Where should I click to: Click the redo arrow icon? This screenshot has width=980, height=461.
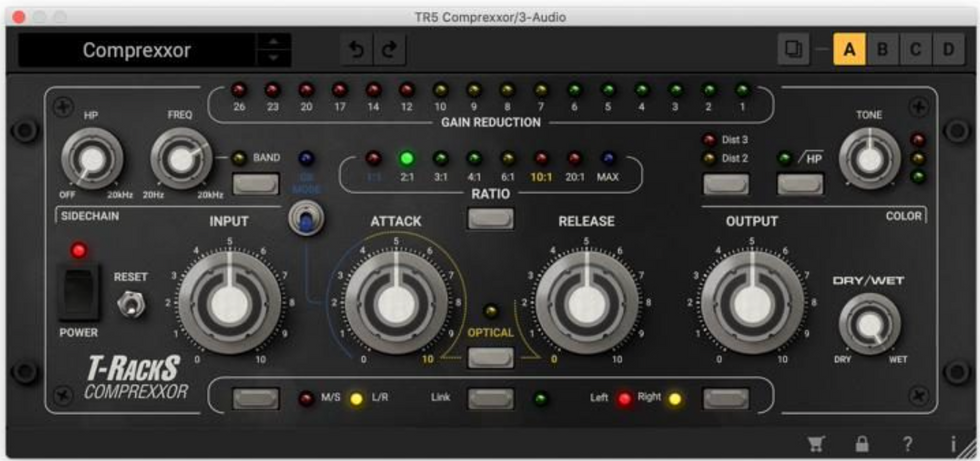pos(389,50)
